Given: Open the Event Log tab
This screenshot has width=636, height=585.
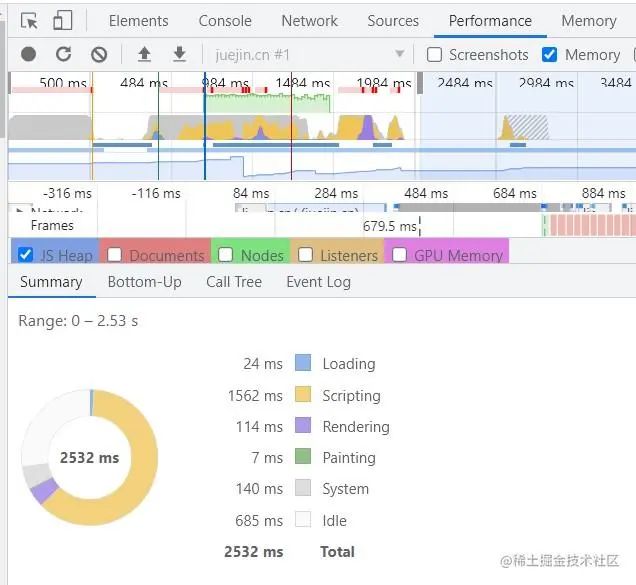Looking at the screenshot, I should (x=318, y=282).
